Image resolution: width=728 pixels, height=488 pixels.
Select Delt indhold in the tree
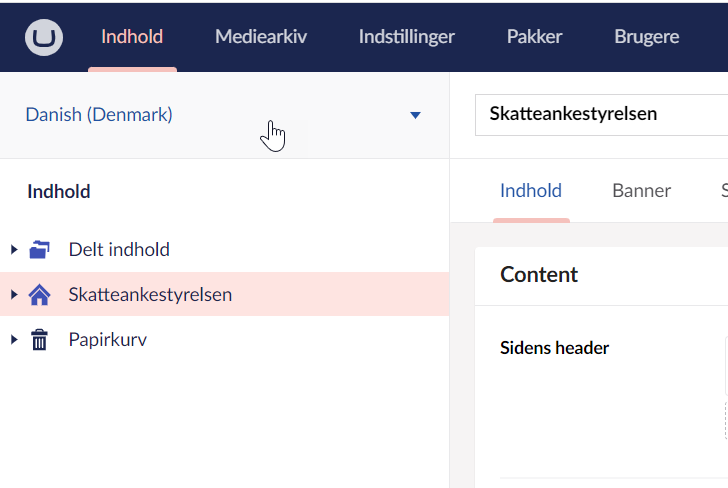pyautogui.click(x=119, y=250)
